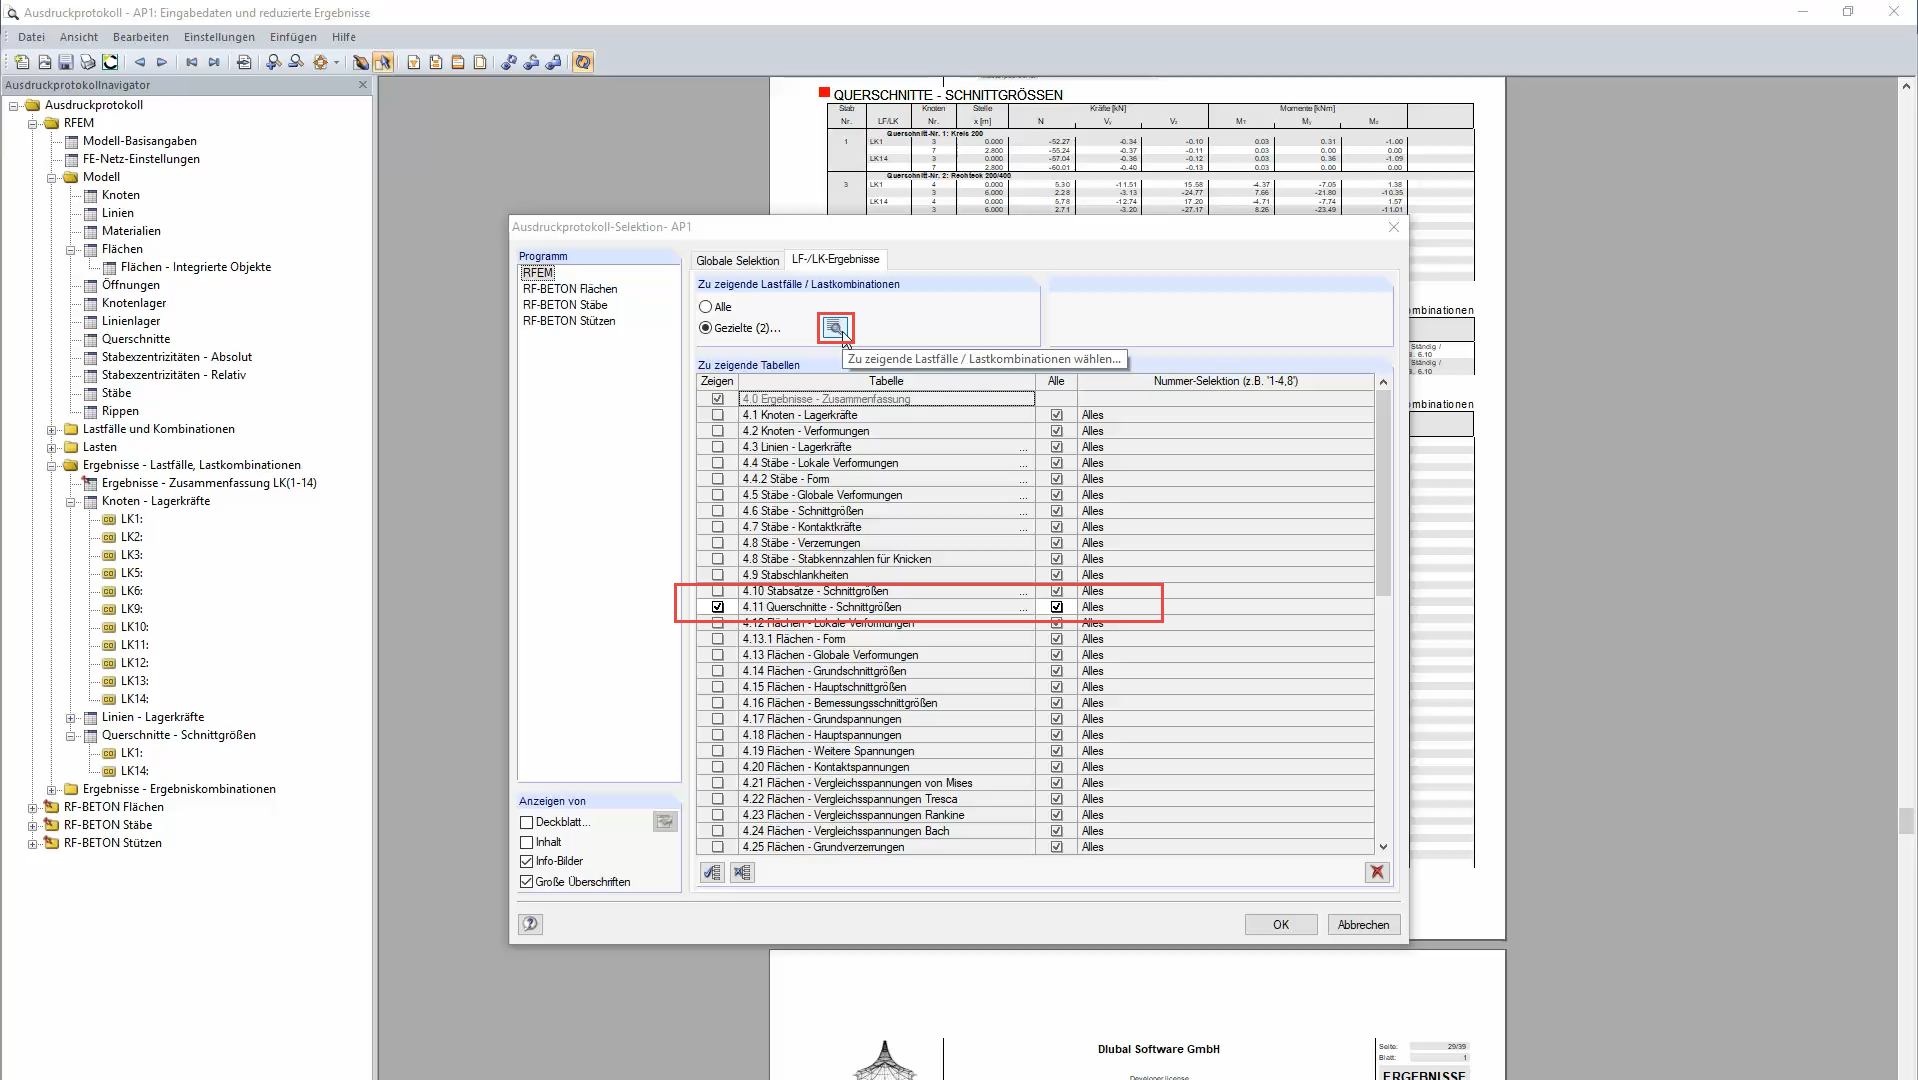This screenshot has width=1918, height=1080.
Task: Select LK5 under Knoten - Lagerkräfte
Action: [131, 573]
